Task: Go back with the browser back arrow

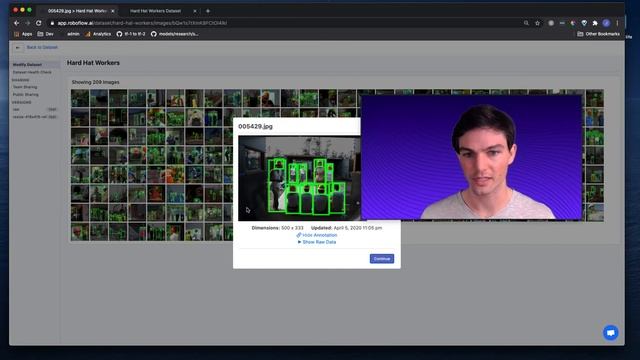Action: tap(16, 23)
